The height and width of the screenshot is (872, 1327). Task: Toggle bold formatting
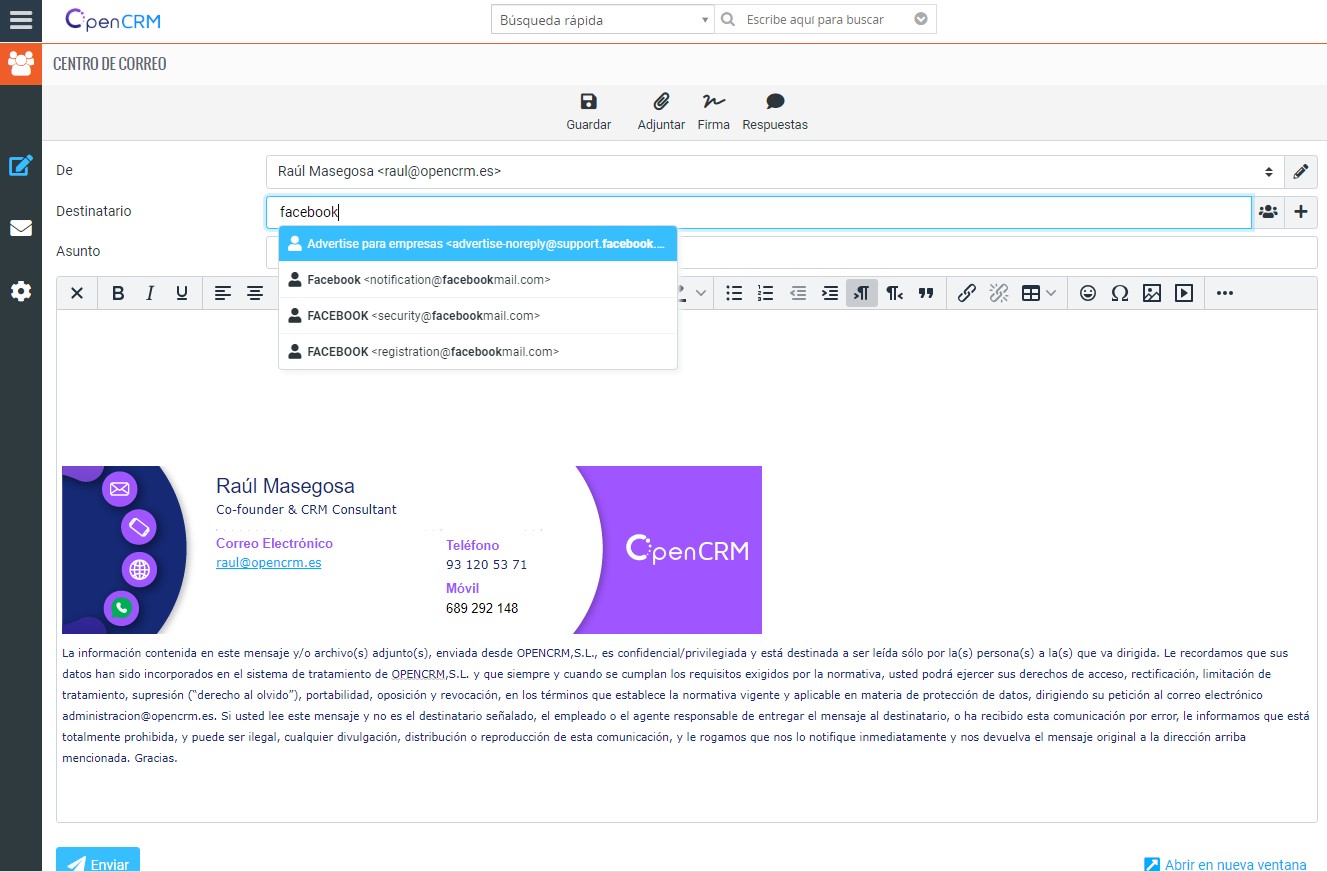click(118, 293)
